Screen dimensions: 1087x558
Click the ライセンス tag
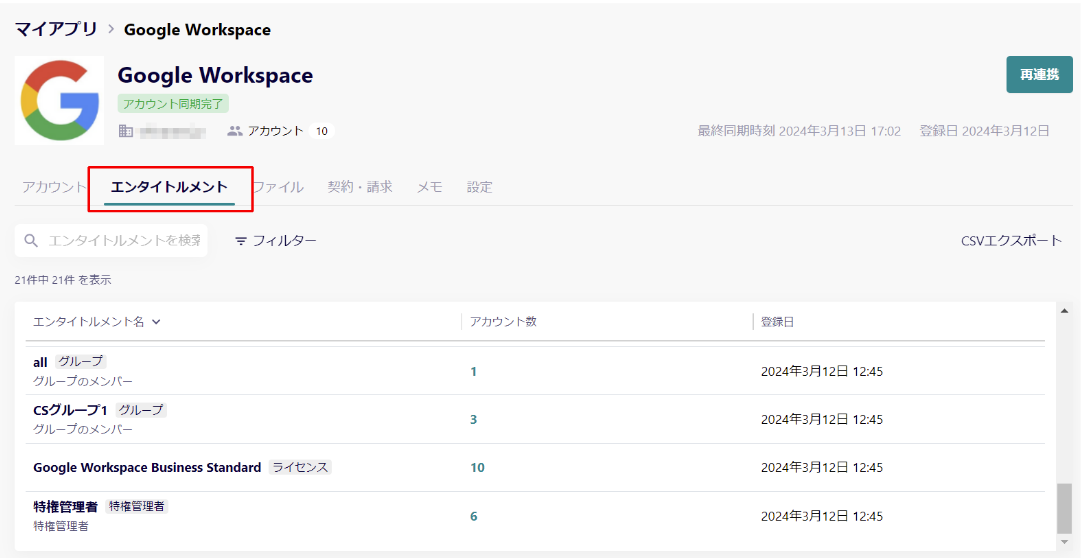tap(300, 467)
